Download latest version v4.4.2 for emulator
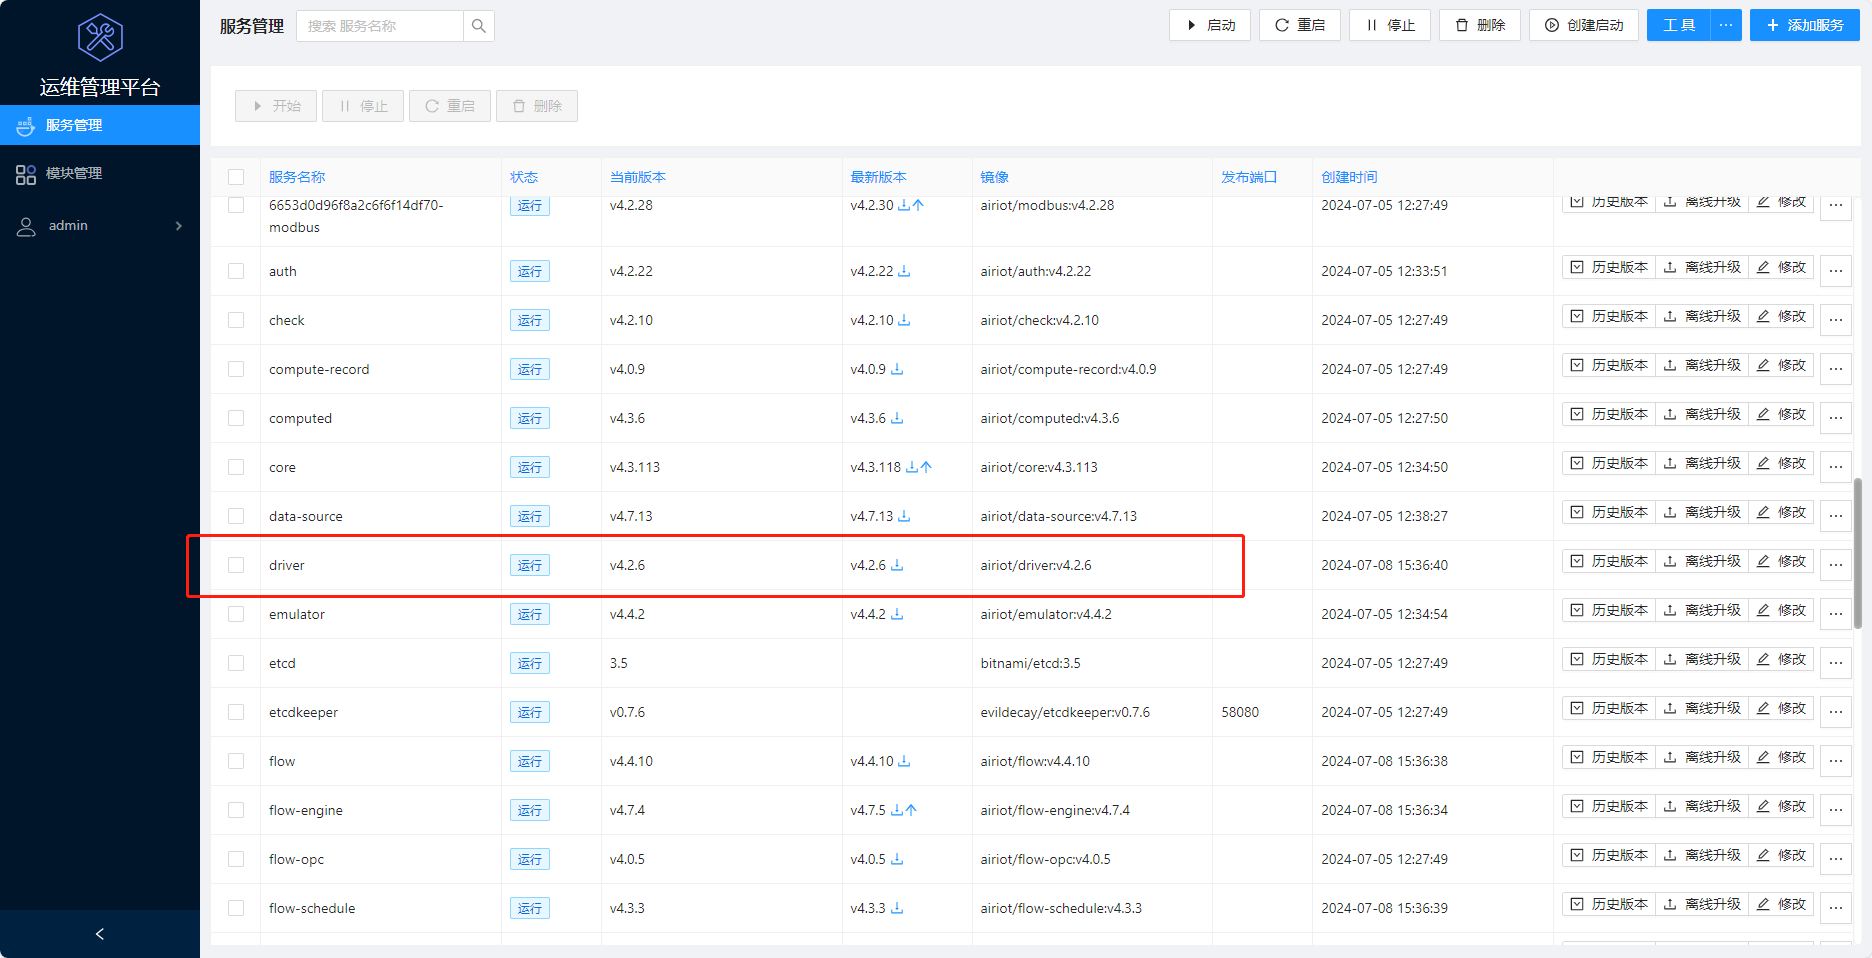1872x958 pixels. point(897,614)
